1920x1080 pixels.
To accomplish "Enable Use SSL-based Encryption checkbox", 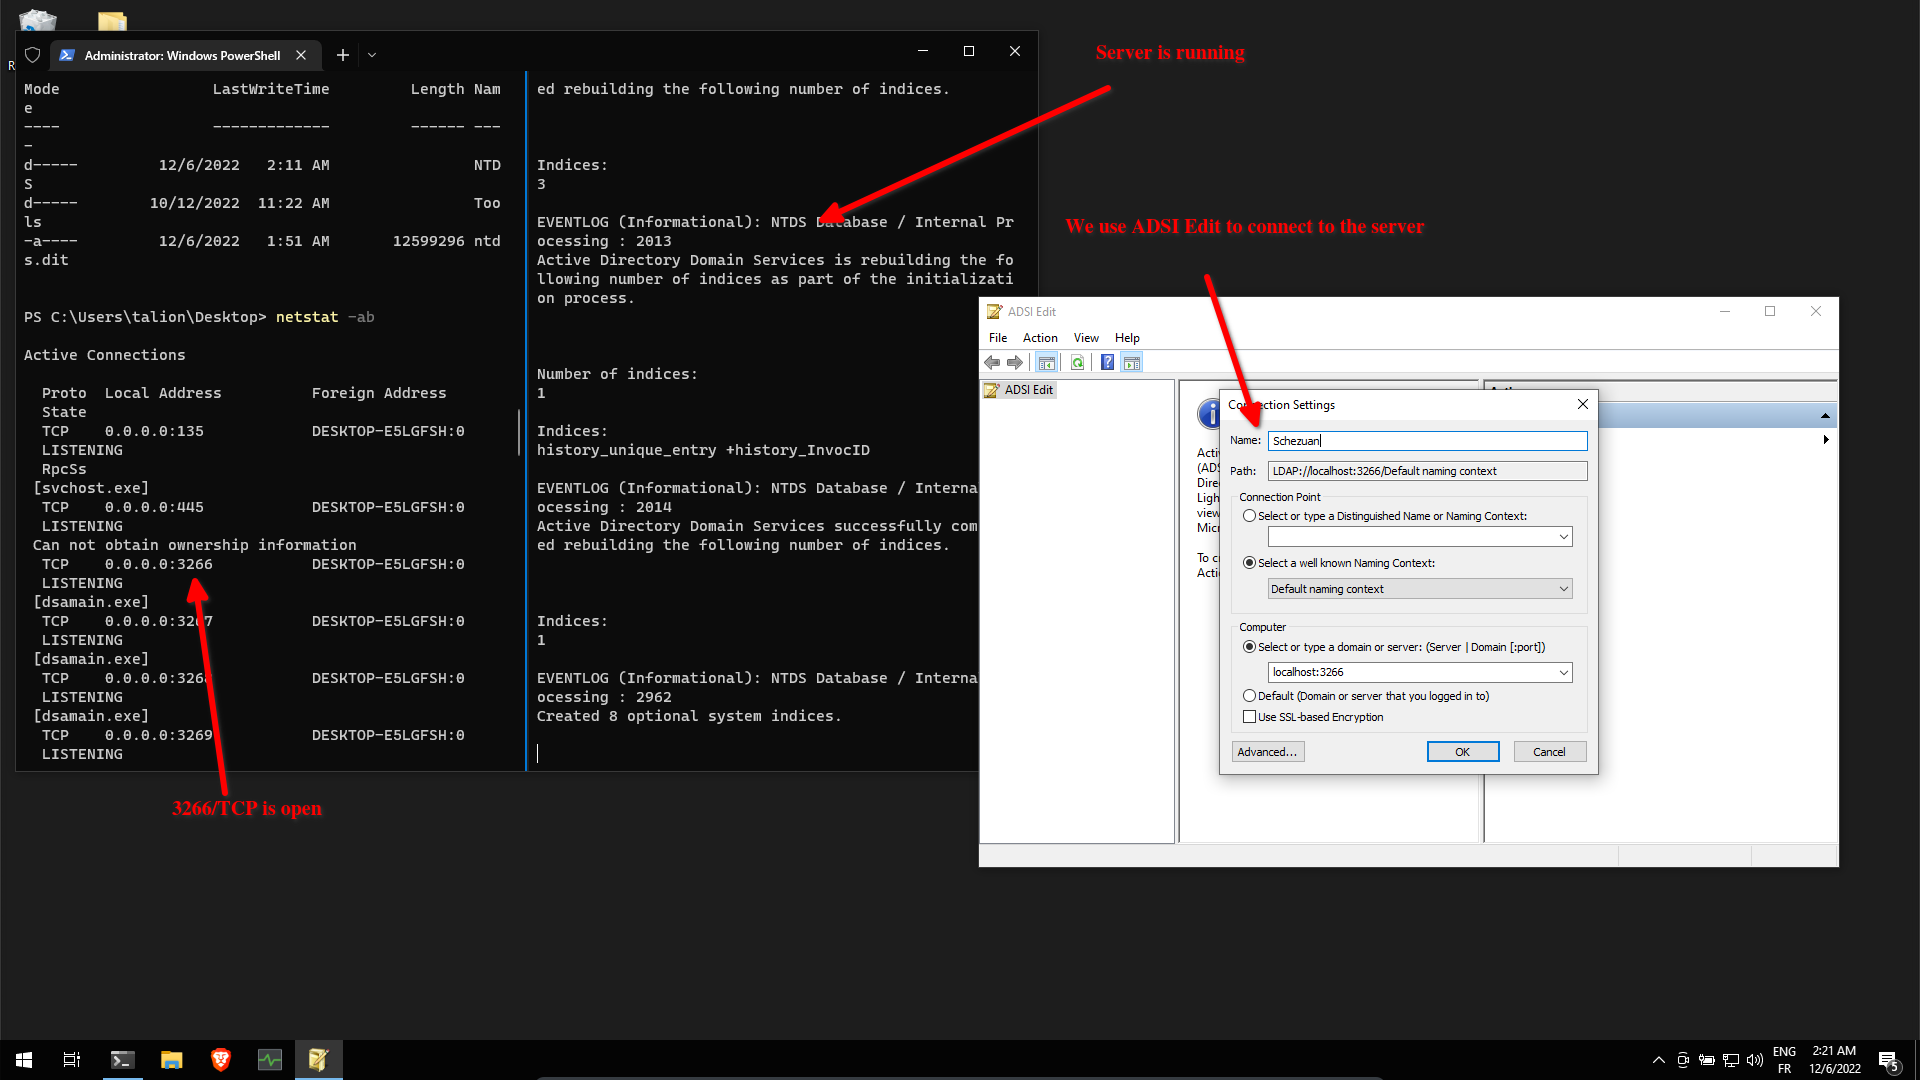I will [x=1249, y=717].
